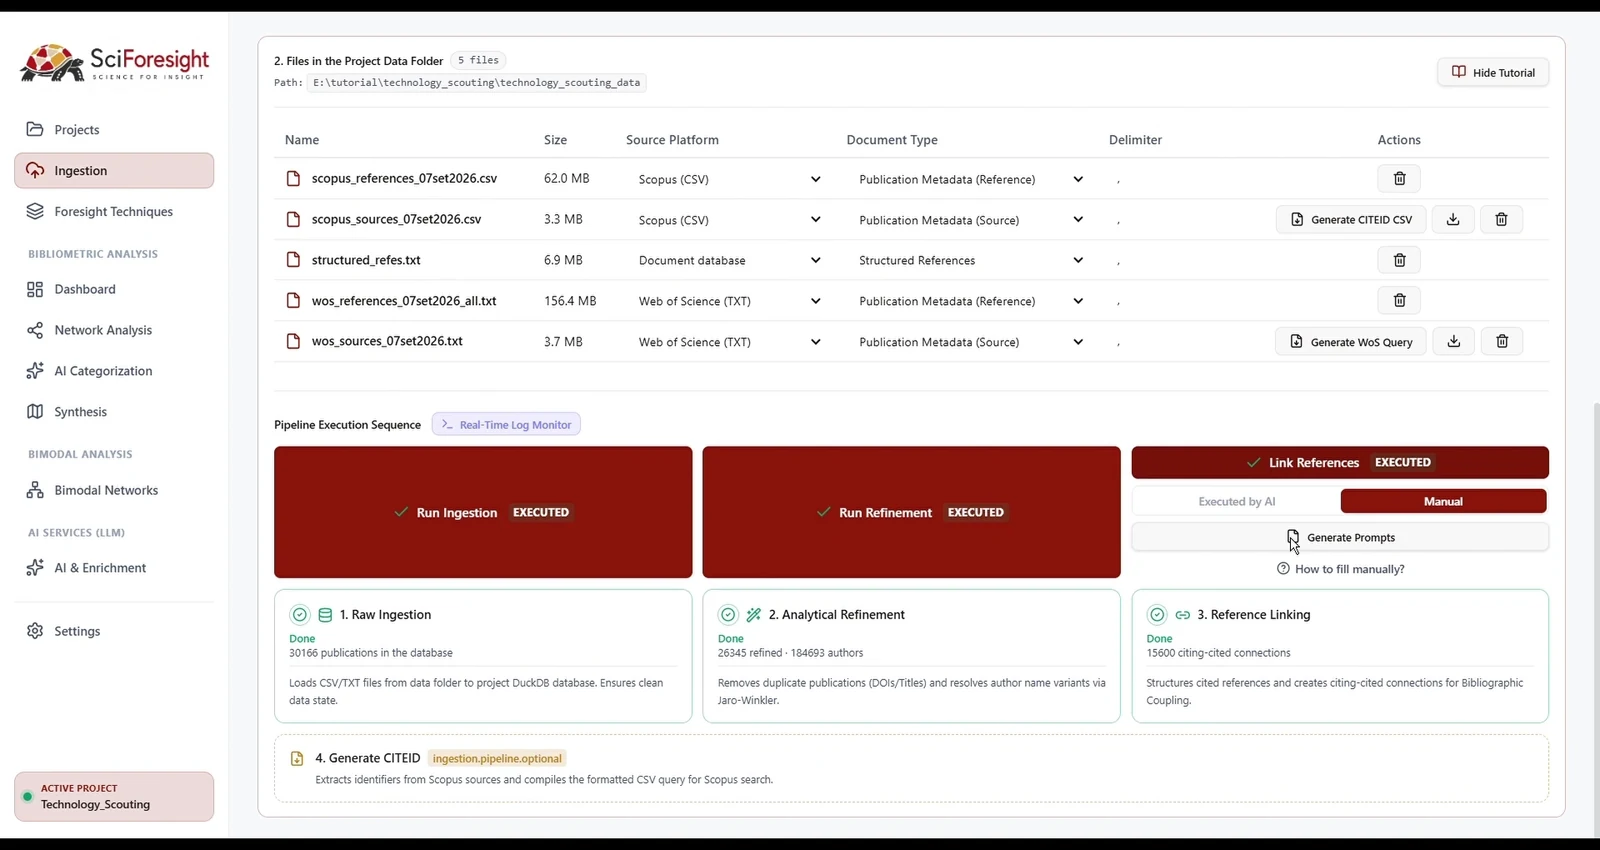1600x850 pixels.
Task: Open Source Platform dropdown for wos_sources_07set2026.txt
Action: tap(730, 342)
